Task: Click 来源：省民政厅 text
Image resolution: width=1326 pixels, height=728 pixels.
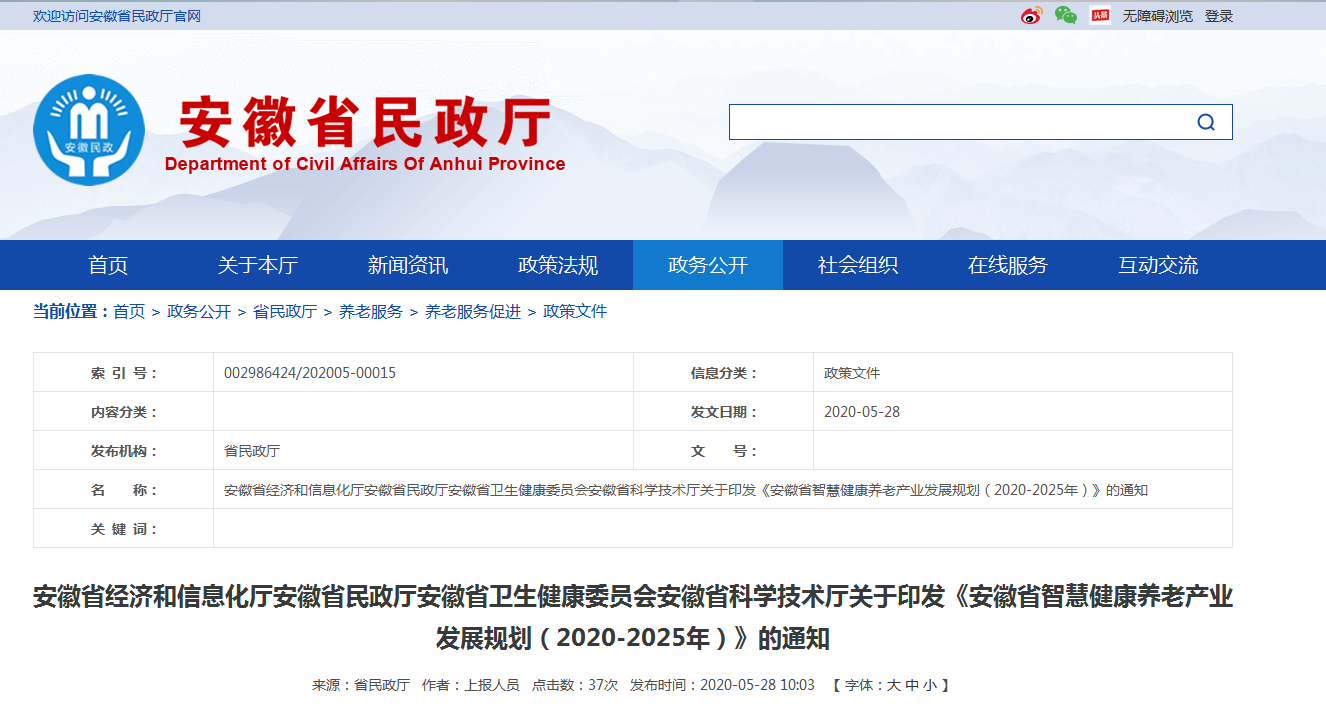Action: pos(361,685)
